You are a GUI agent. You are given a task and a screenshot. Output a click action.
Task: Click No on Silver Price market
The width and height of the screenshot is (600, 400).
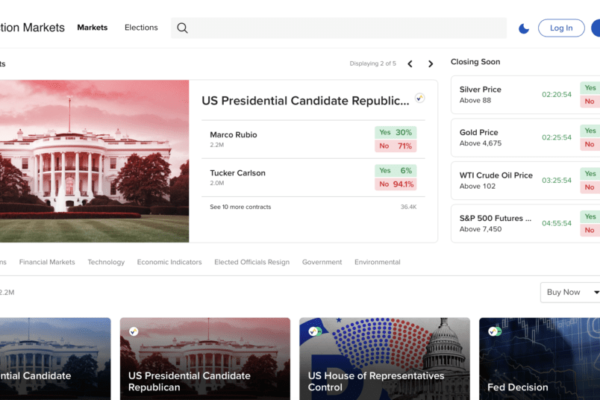[x=590, y=101]
